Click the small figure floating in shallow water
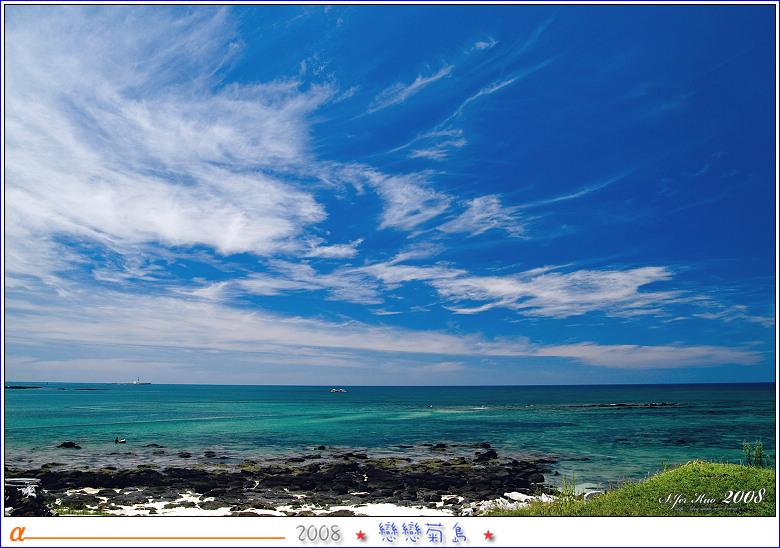780x548 pixels. tap(120, 439)
